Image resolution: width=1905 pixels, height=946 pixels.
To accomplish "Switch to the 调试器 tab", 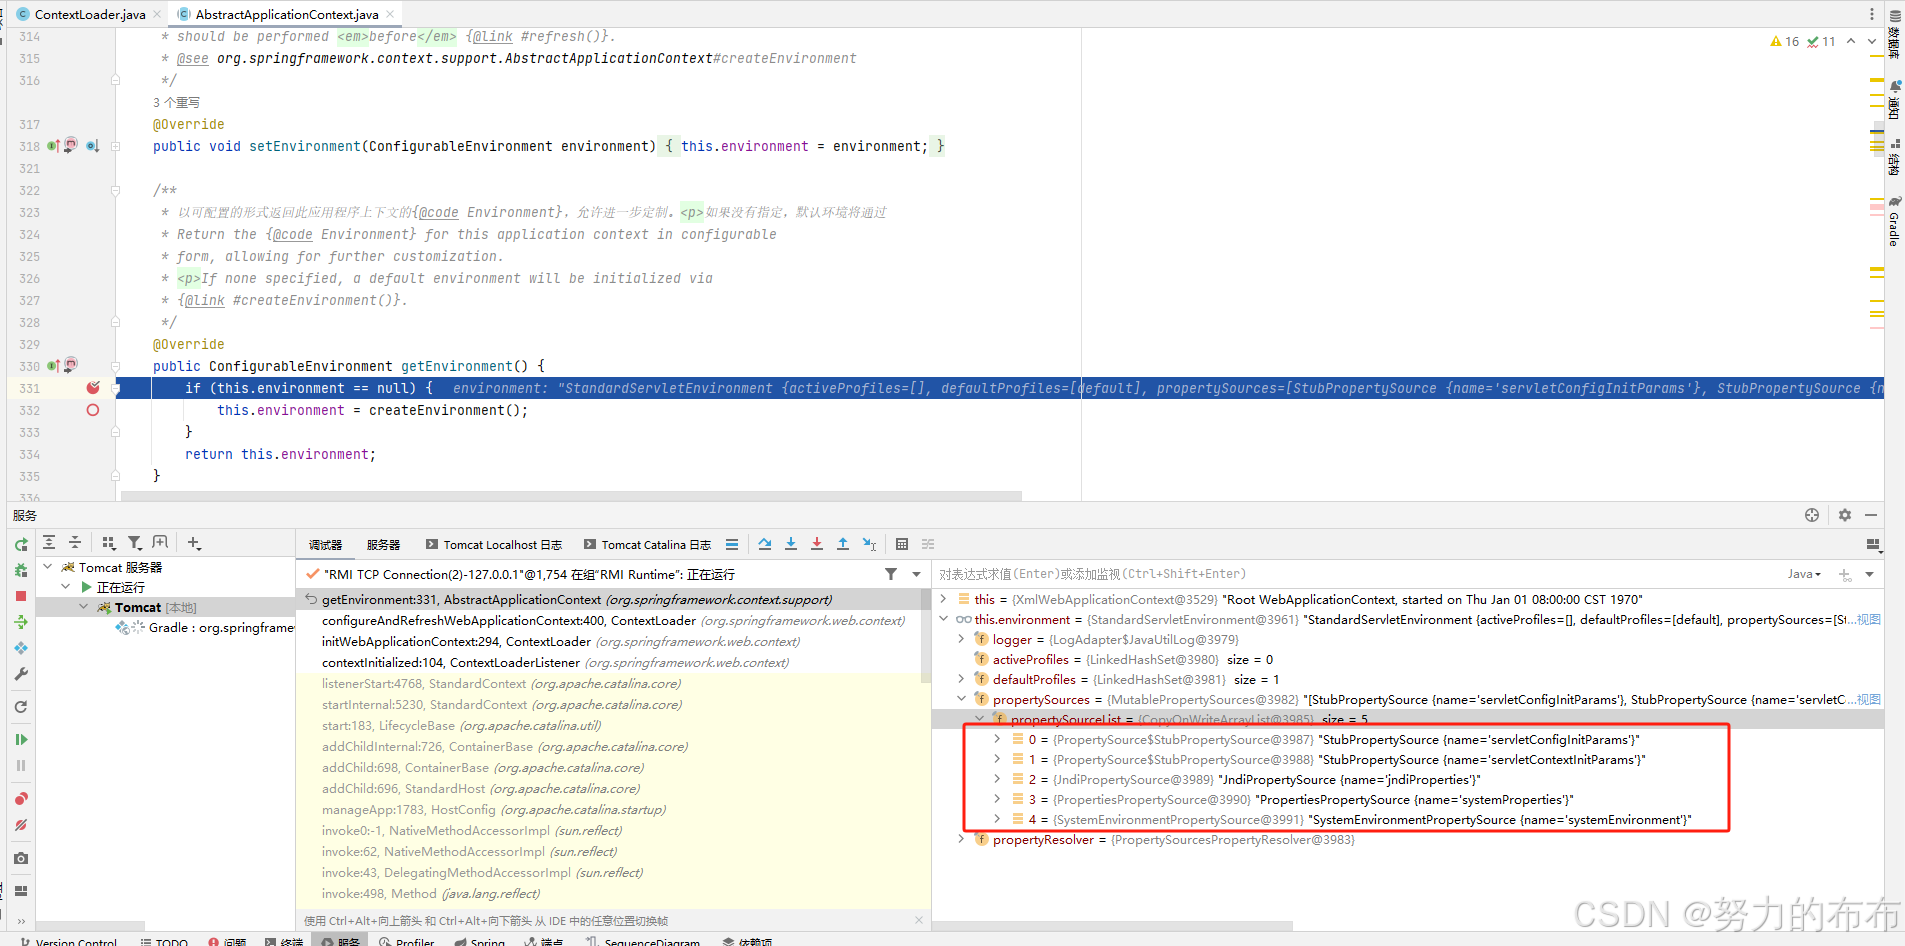I will point(325,545).
